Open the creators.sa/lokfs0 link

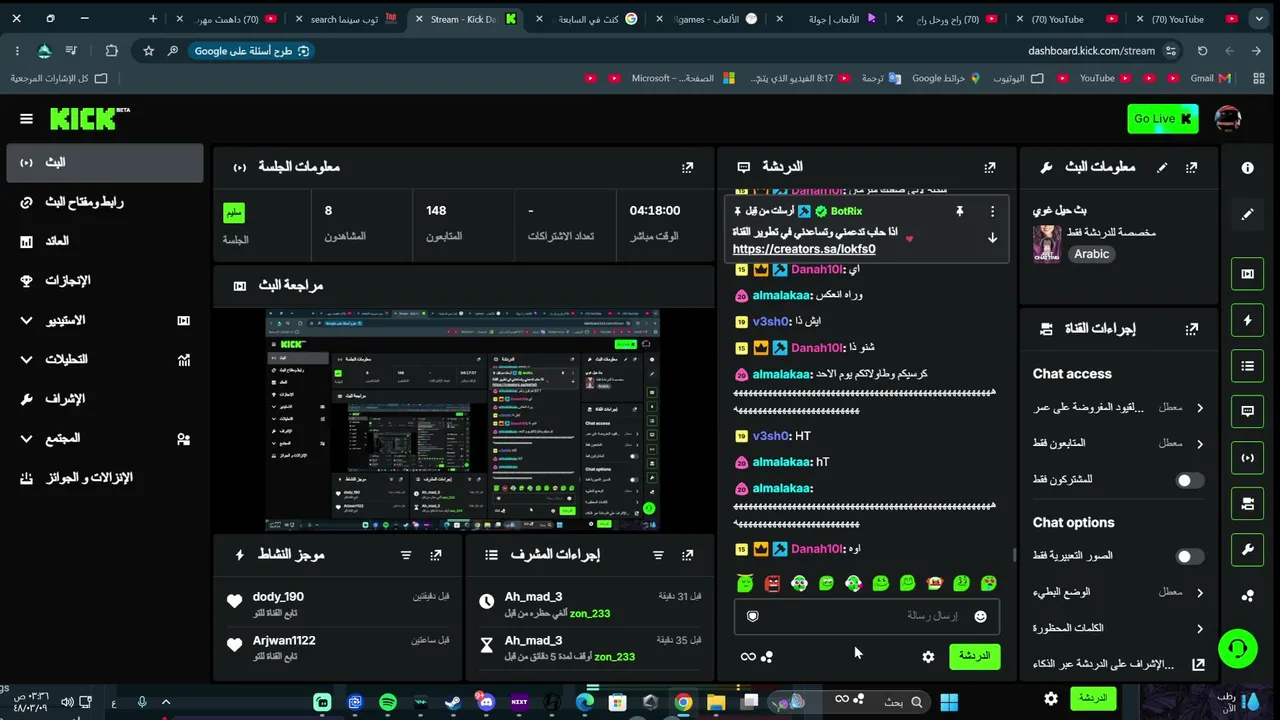tap(804, 249)
